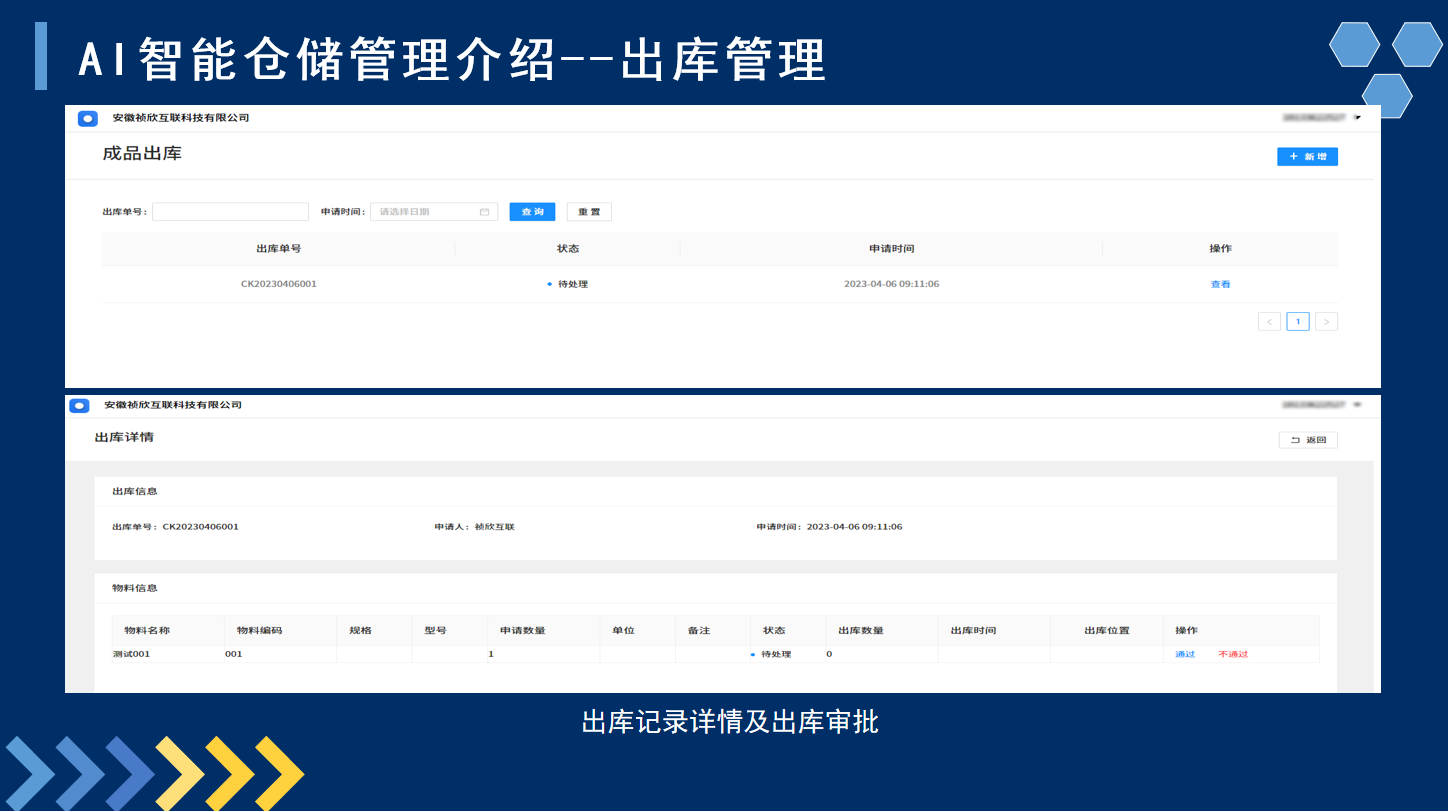This screenshot has height=811, width=1448.
Task: Click the 查询 button
Action: tap(532, 212)
